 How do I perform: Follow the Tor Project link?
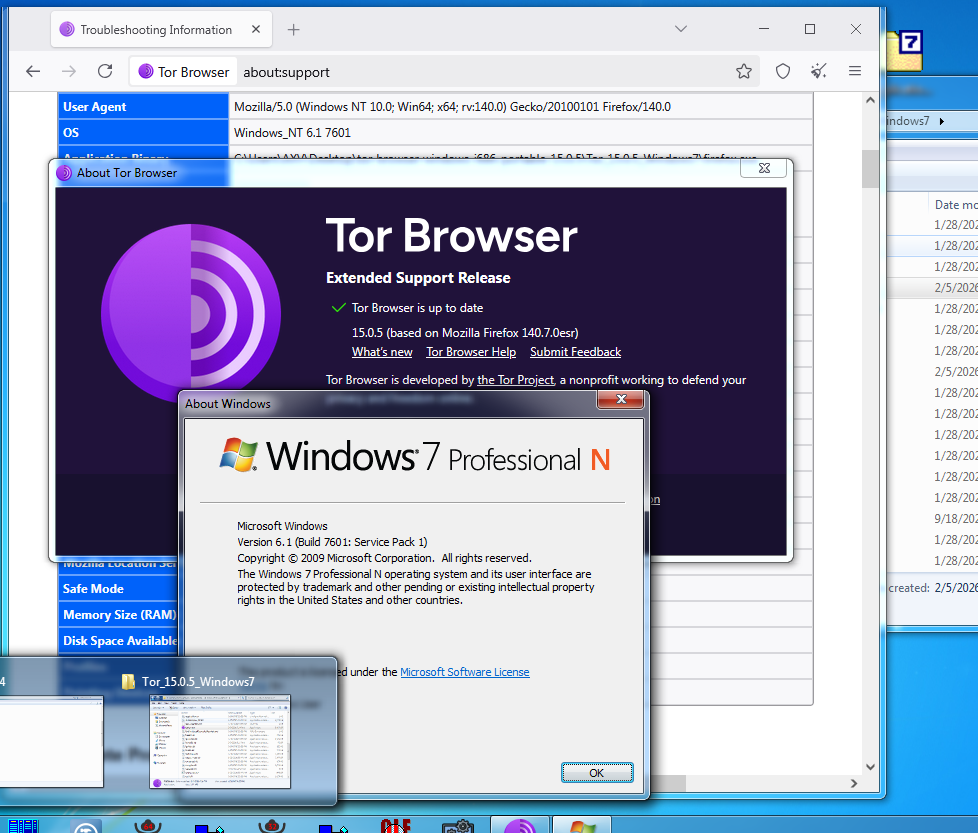515,380
